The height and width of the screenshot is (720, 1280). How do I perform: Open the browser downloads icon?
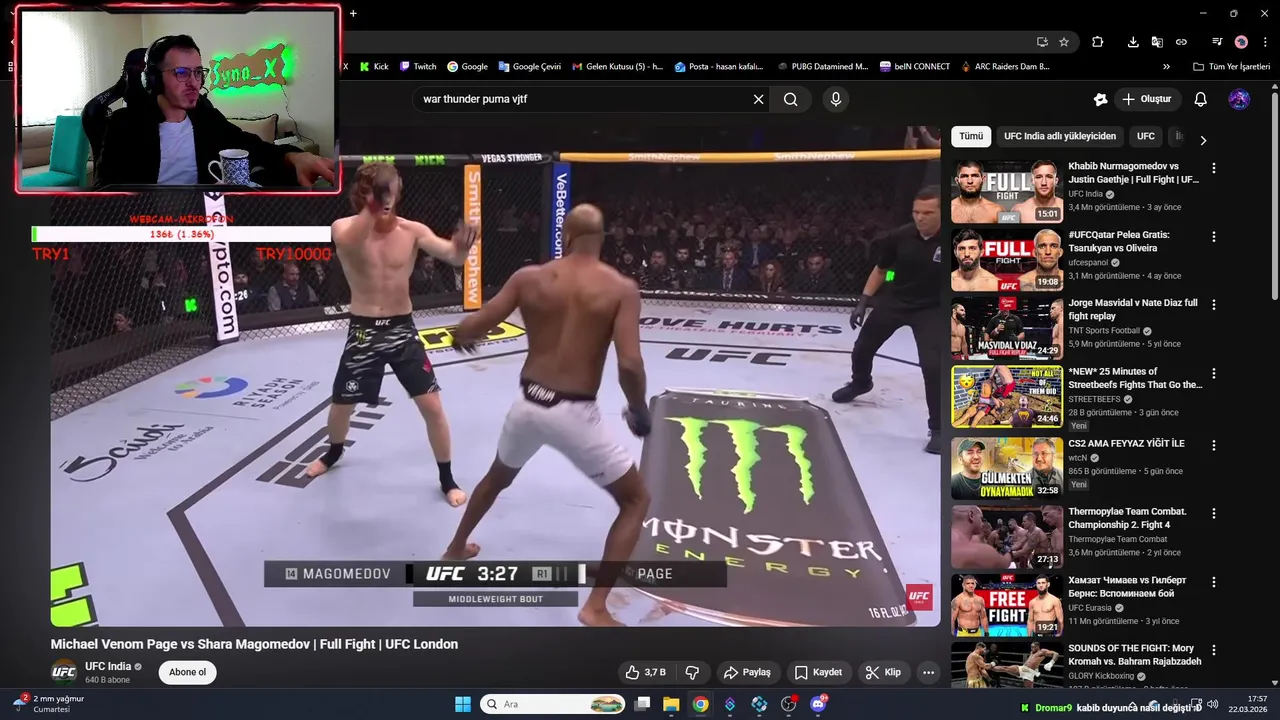click(1133, 42)
